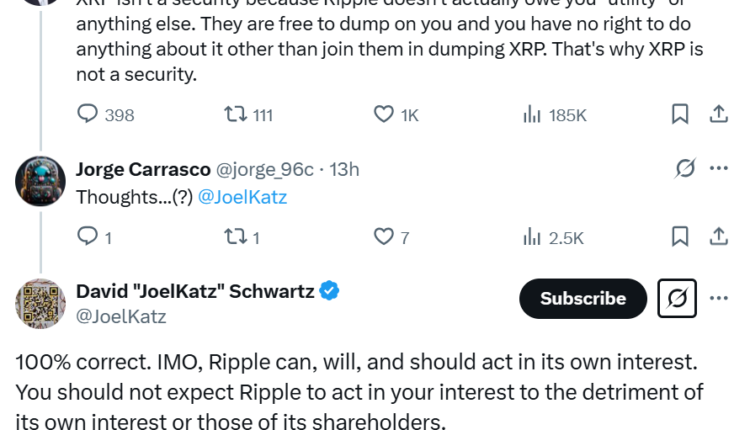Open Grok button beside Subscribe

click(x=677, y=298)
